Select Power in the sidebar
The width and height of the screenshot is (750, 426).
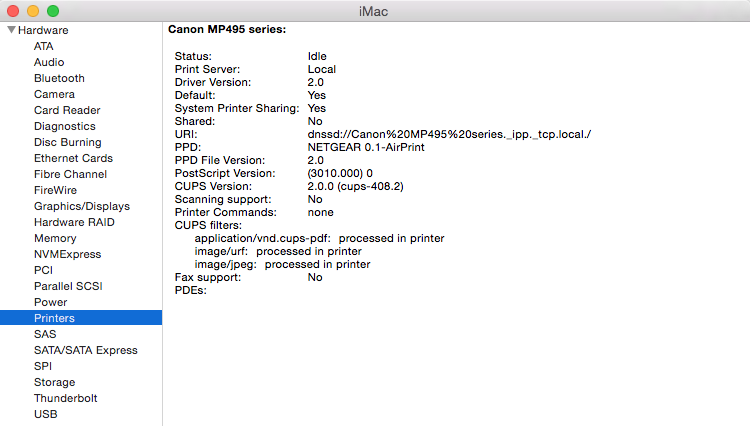[x=51, y=303]
